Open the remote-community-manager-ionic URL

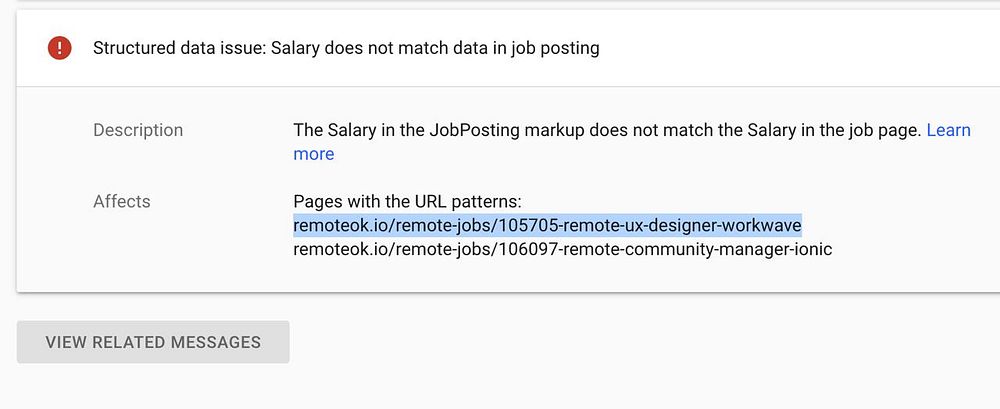point(562,249)
